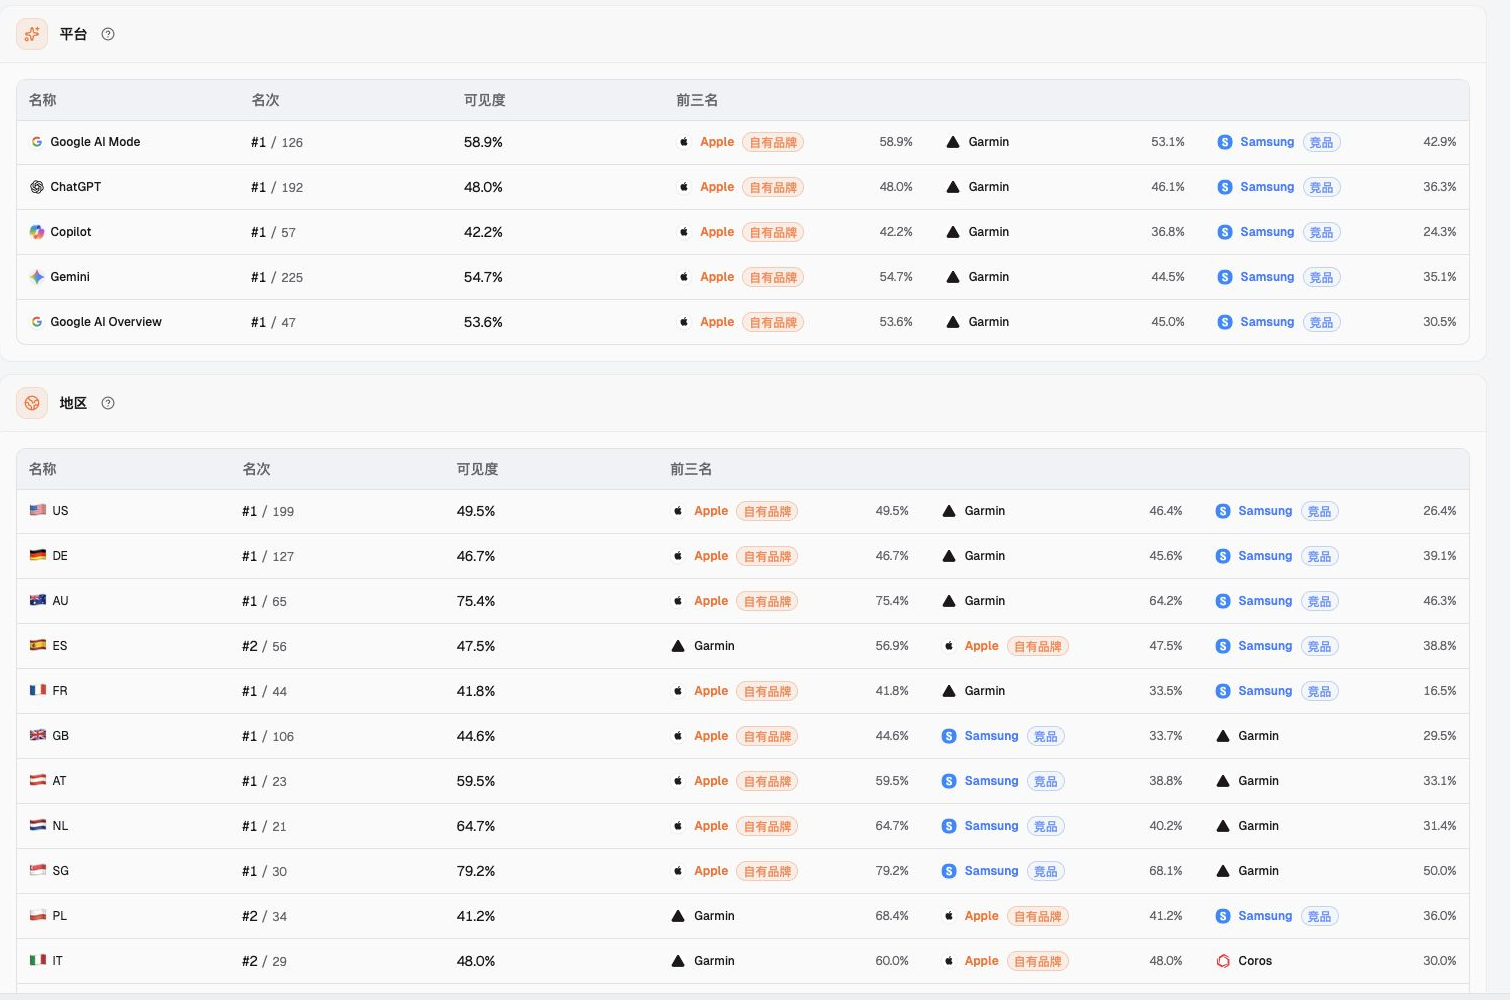Click Garmin percentage 68.4% in PL row
This screenshot has height=1000, width=1510.
[x=892, y=916]
